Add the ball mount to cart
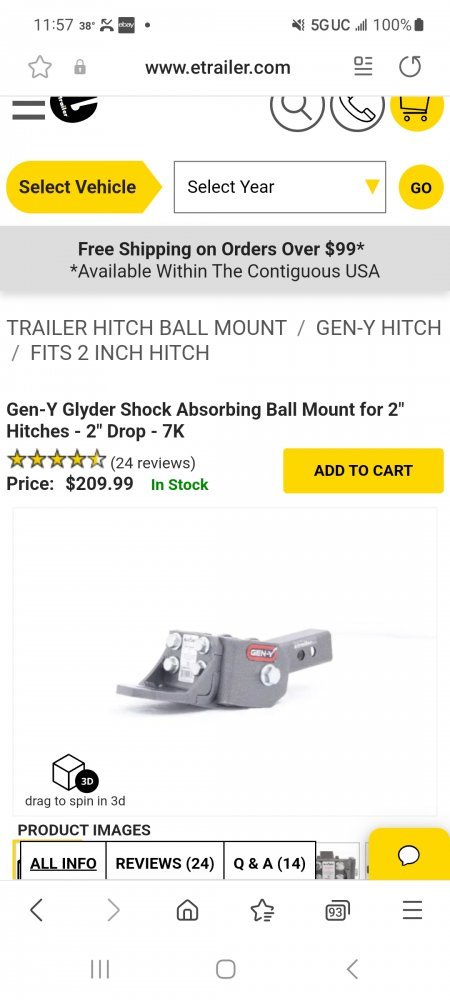450x1000 pixels. [x=363, y=471]
